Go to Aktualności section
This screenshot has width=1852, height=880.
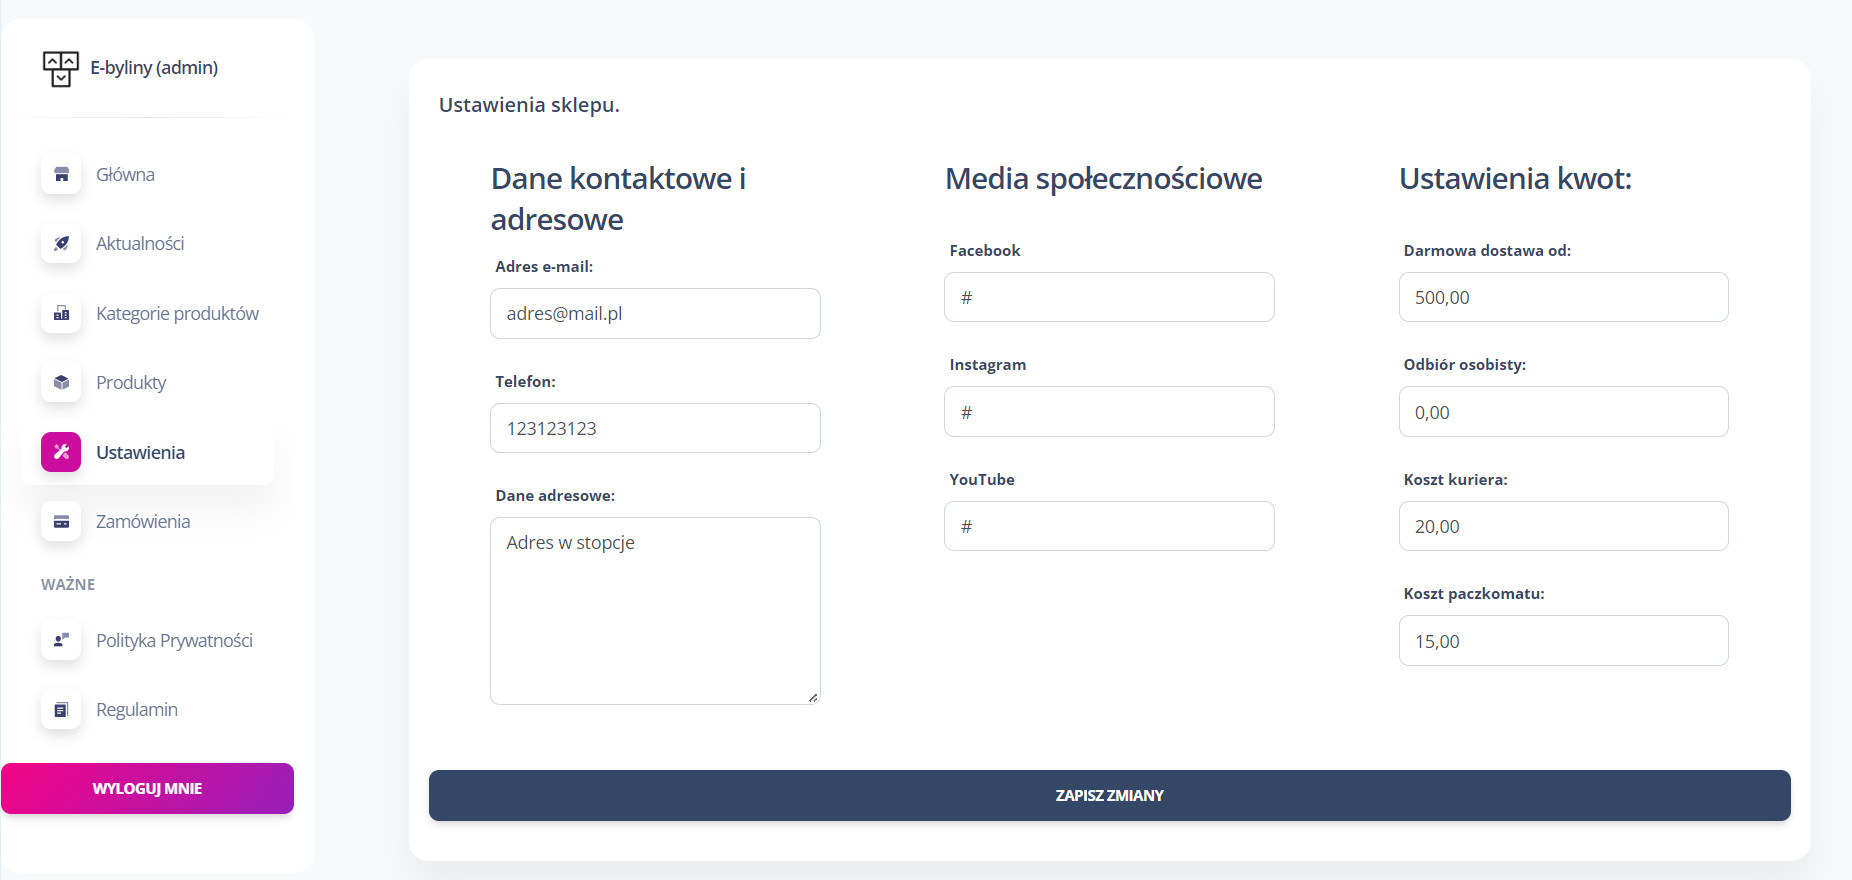tap(147, 243)
